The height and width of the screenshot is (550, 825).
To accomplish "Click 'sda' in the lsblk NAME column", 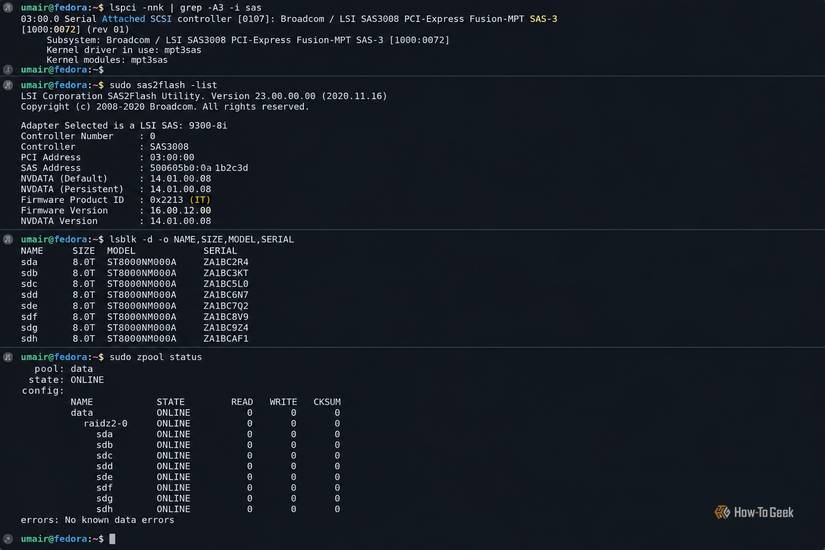I will pos(29,262).
